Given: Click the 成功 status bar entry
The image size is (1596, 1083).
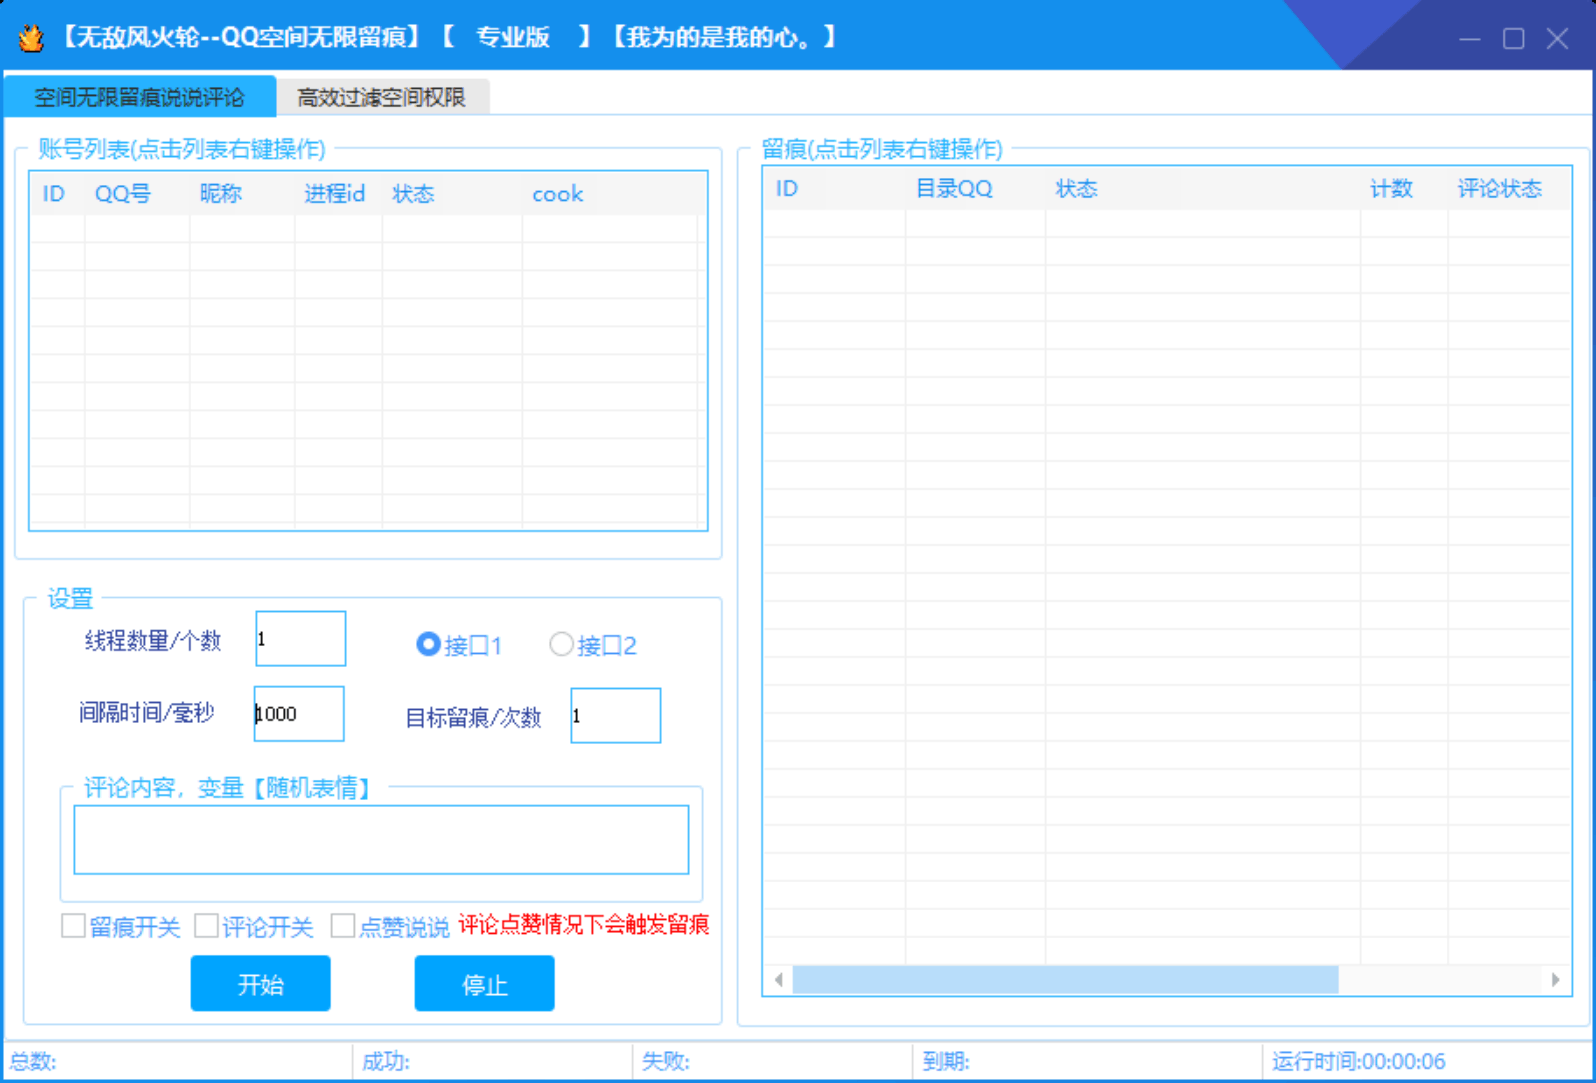Looking at the screenshot, I should 386,1061.
